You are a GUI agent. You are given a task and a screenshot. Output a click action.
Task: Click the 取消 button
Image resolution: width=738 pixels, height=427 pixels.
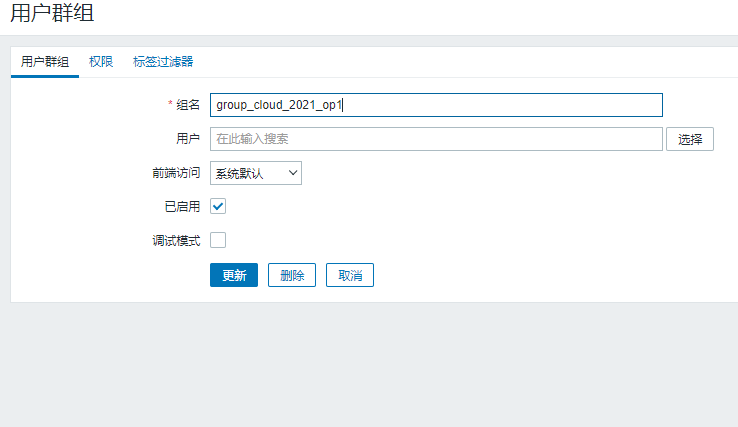pyautogui.click(x=350, y=275)
